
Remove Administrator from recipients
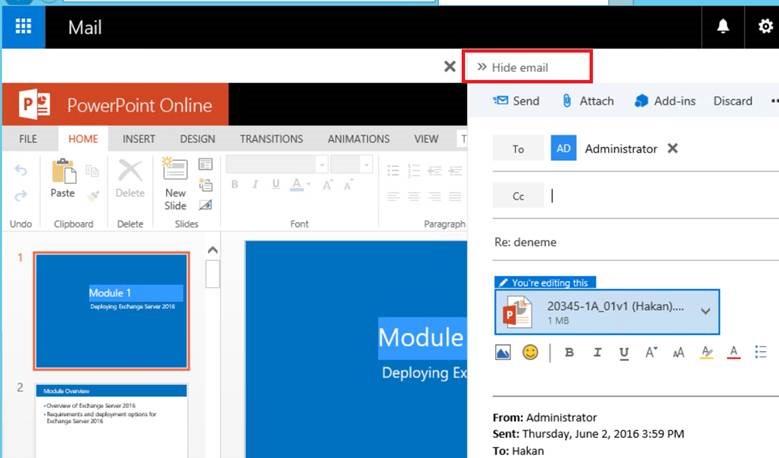pos(672,148)
